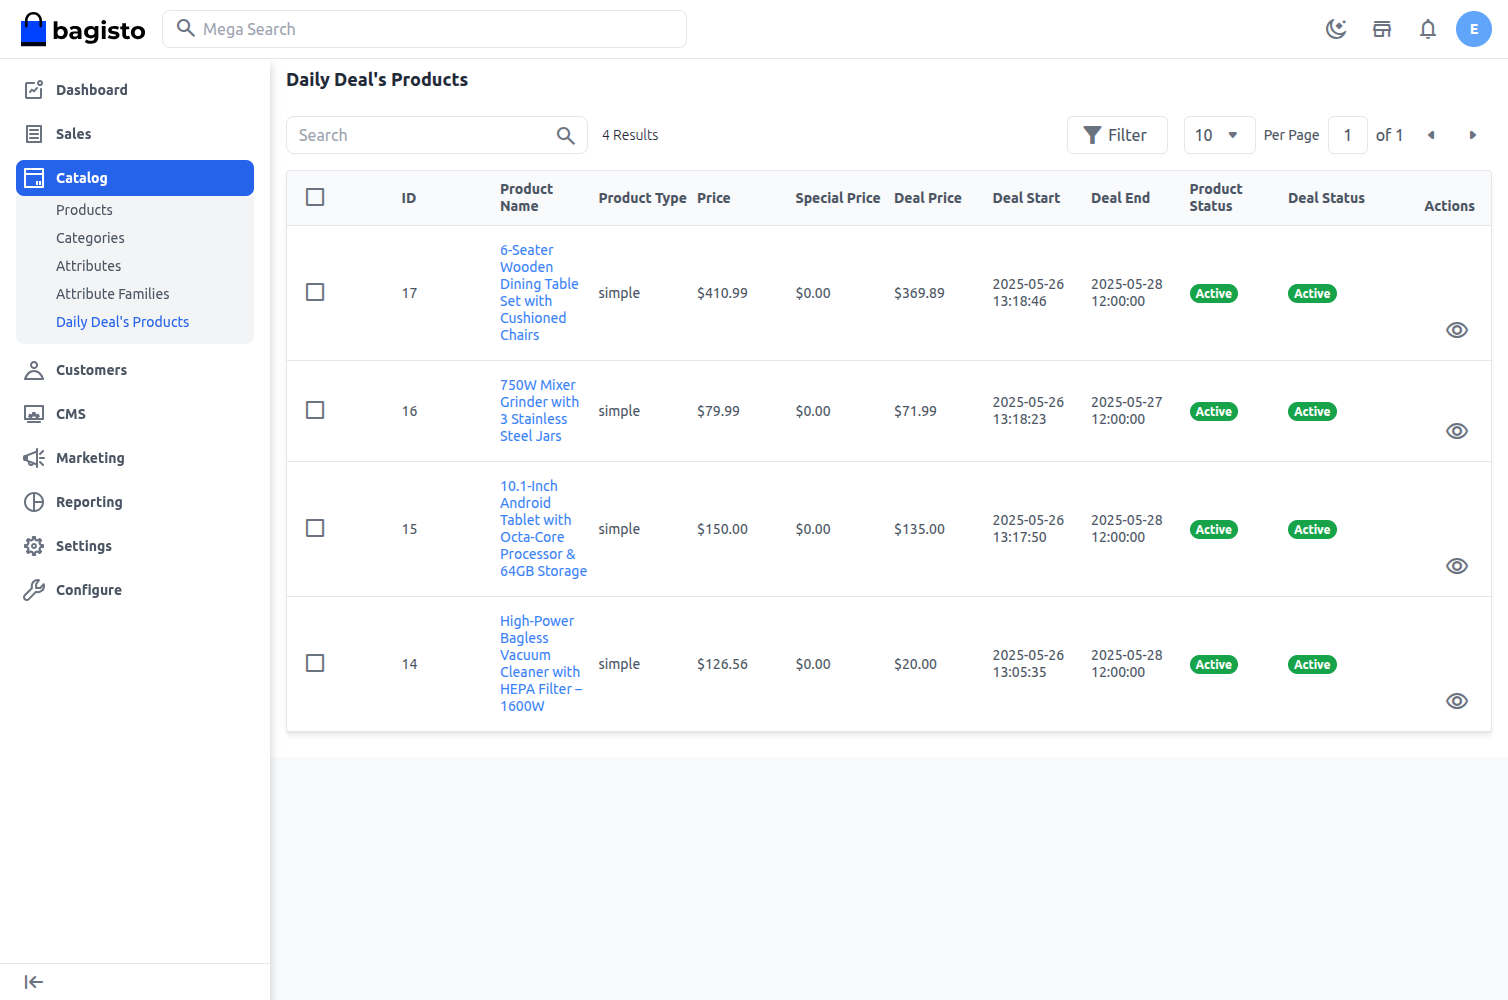The width and height of the screenshot is (1508, 1000).
Task: Click the $79.99 price cell
Action: click(x=718, y=411)
